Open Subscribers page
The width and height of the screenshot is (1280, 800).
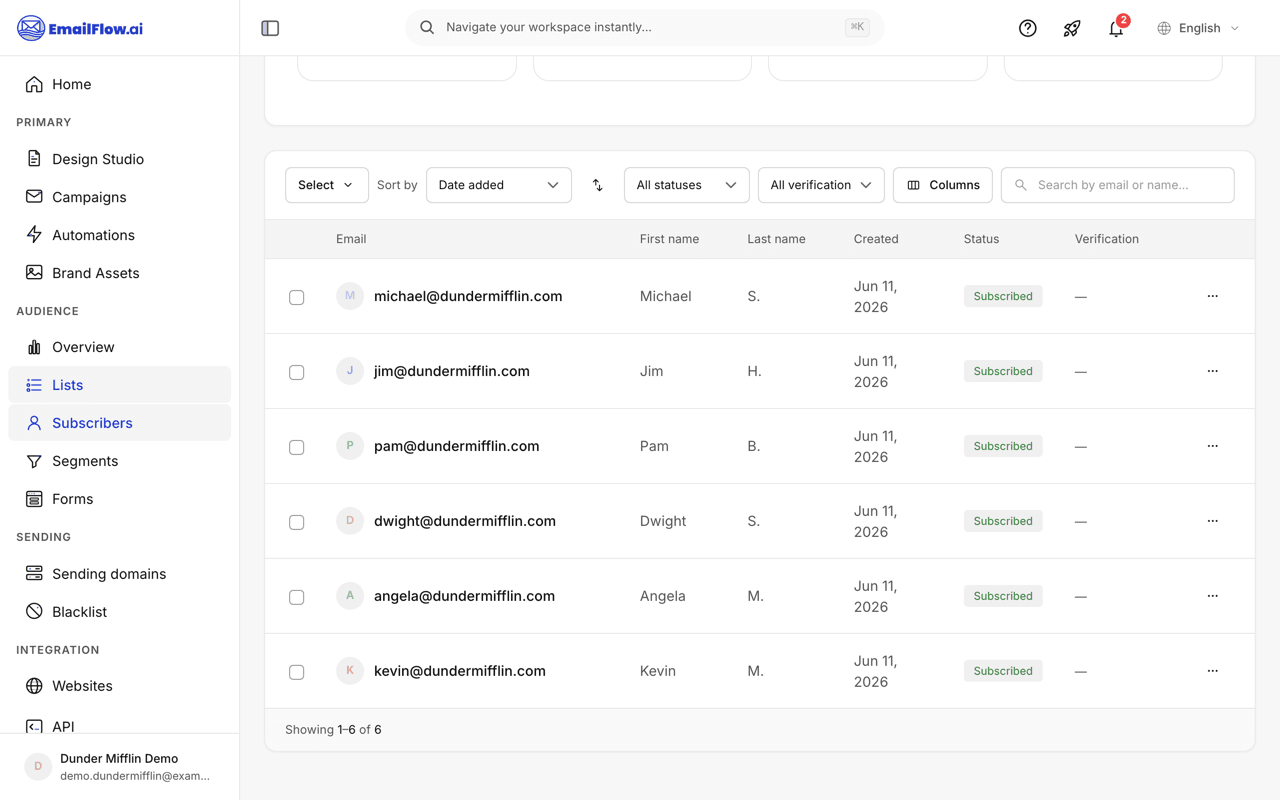coord(120,423)
